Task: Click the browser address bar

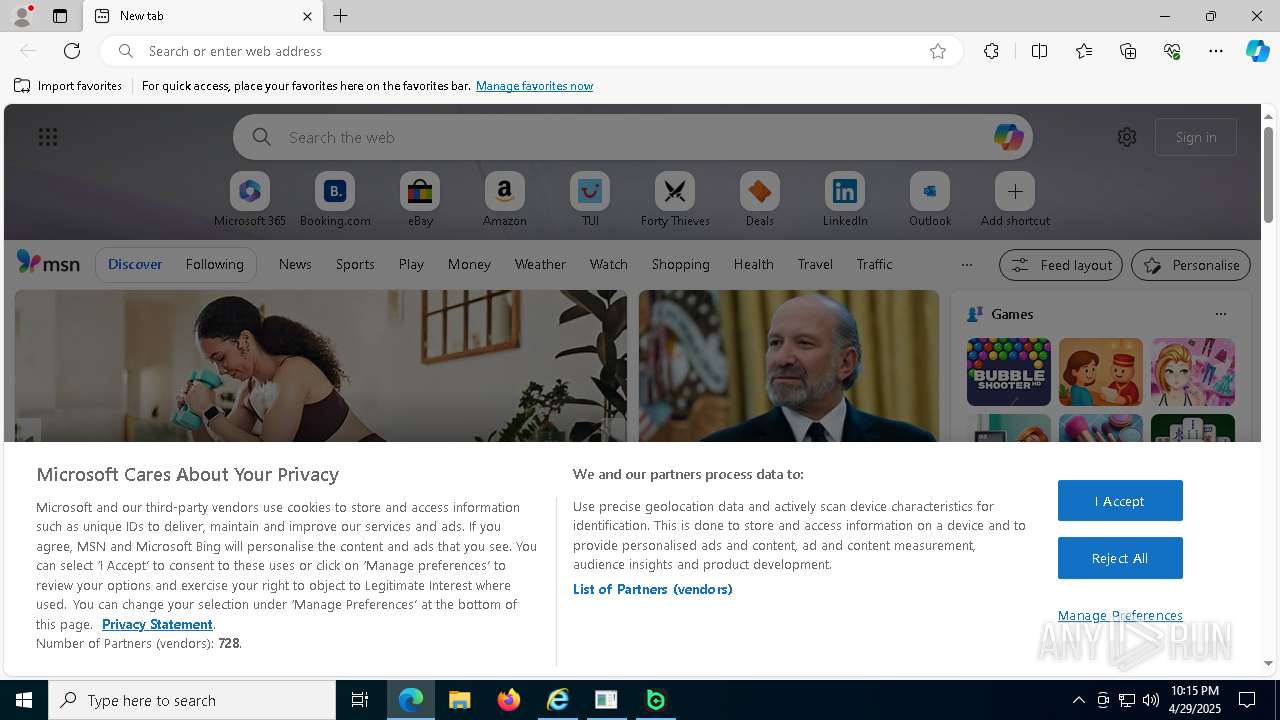Action: (x=530, y=51)
